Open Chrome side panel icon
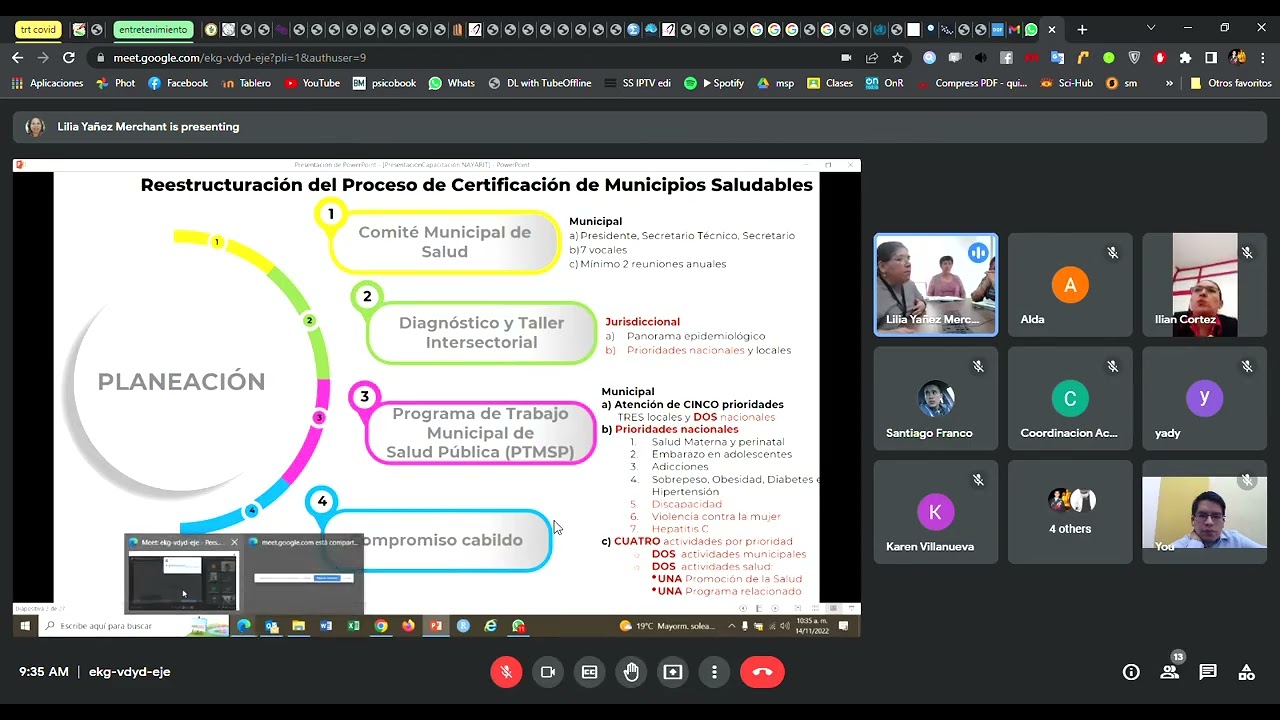The image size is (1280, 720). click(1211, 58)
